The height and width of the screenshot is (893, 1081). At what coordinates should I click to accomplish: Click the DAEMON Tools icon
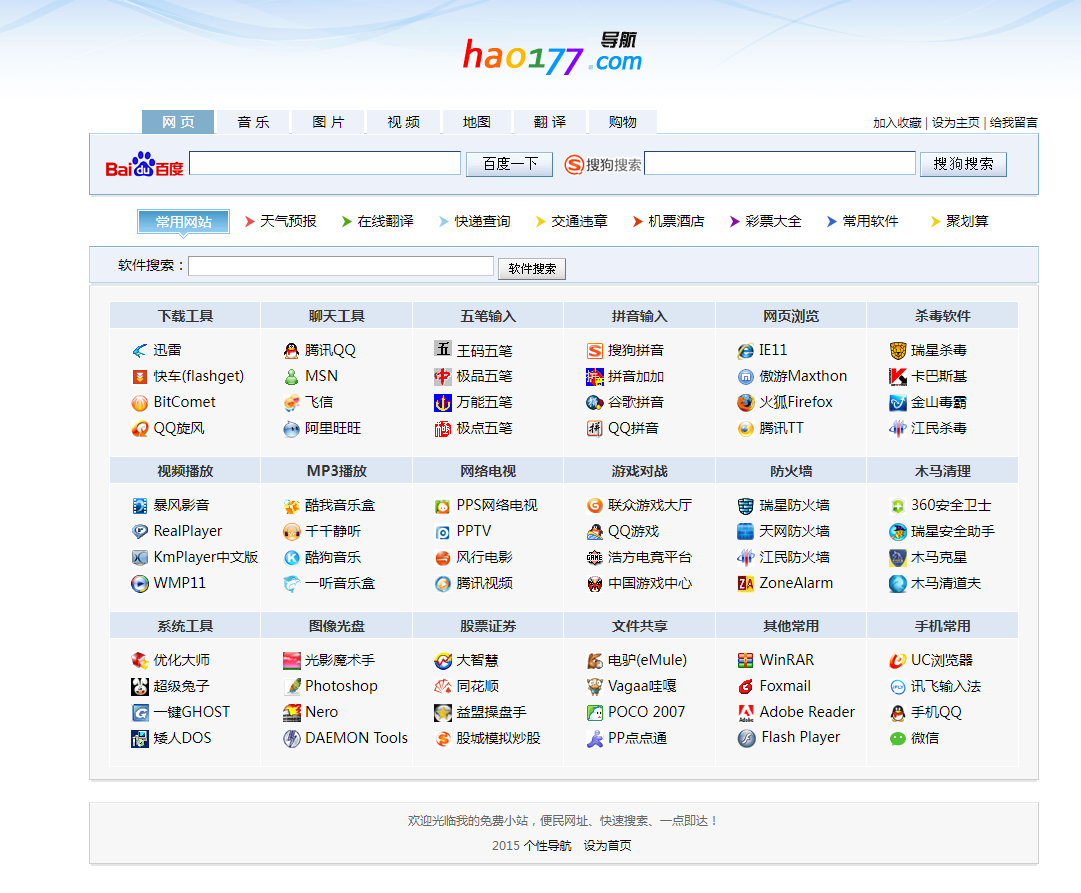pos(291,739)
